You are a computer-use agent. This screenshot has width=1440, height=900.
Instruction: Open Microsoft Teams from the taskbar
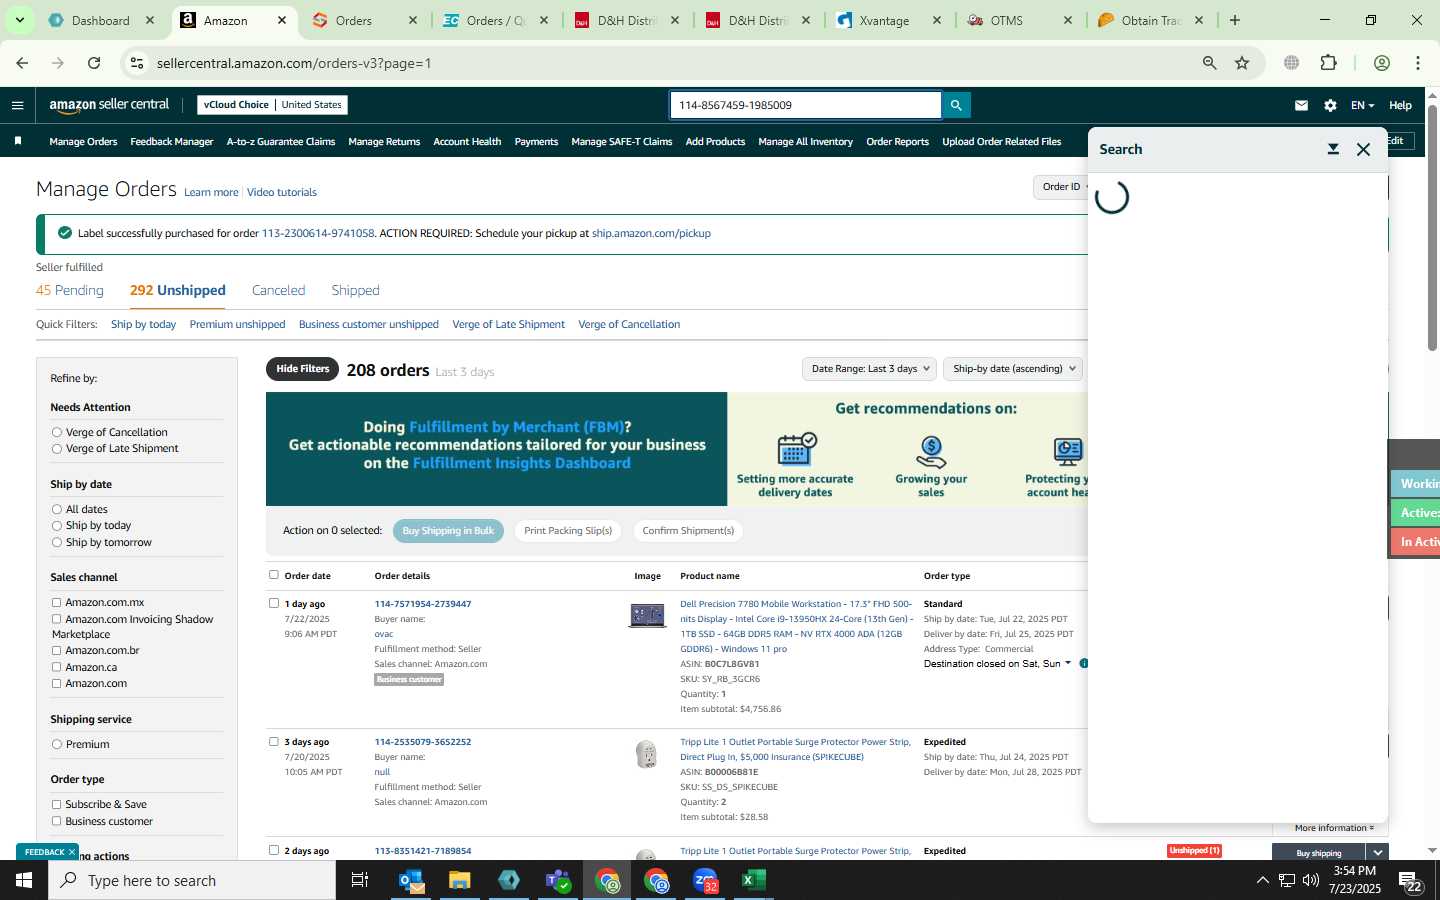(x=558, y=880)
